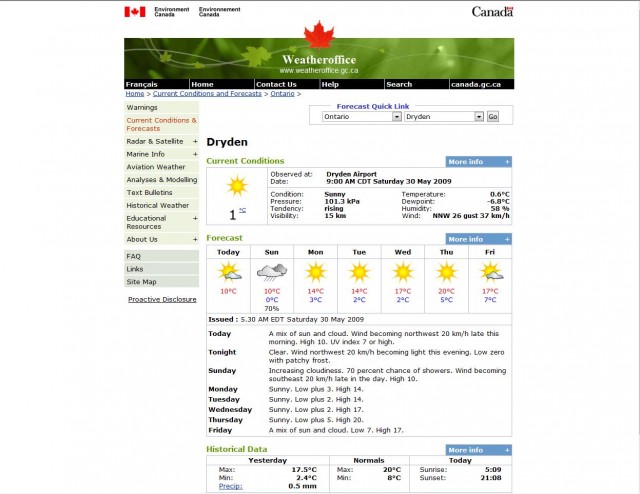Image resolution: width=640 pixels, height=494 pixels.
Task: Open Analyses & Modelling in the sidebar
Action: [x=161, y=180]
